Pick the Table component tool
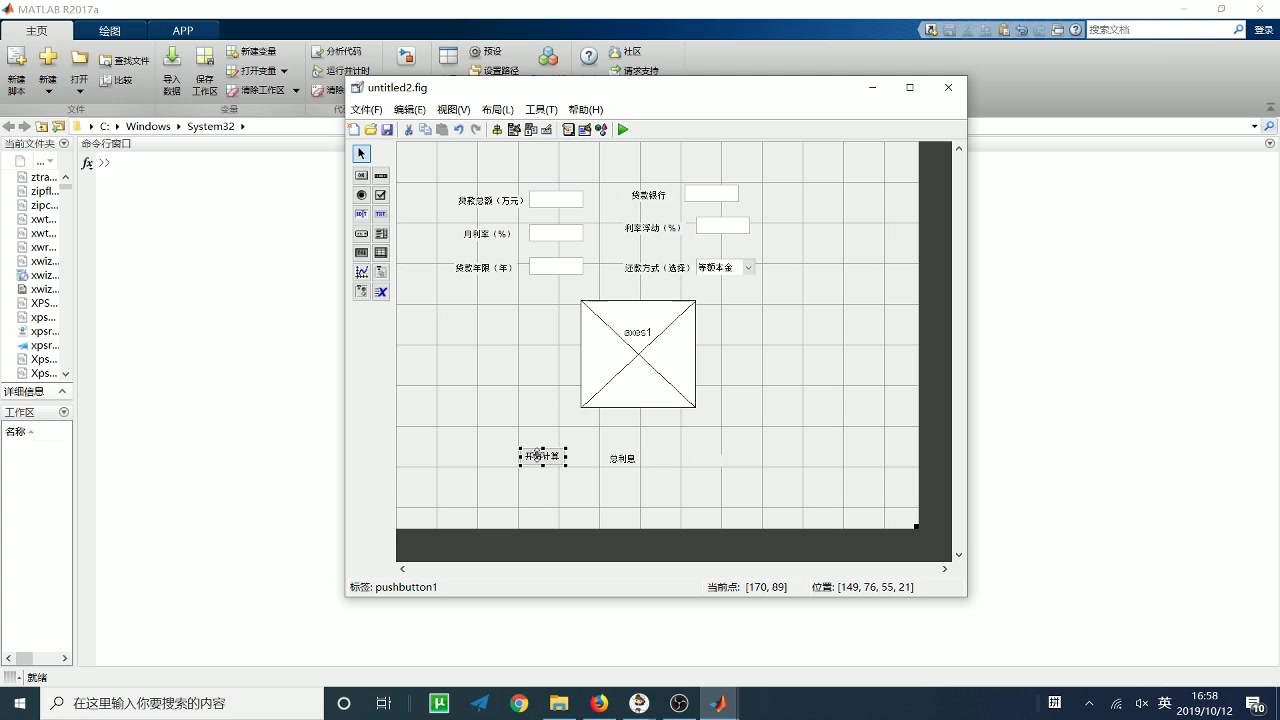1280x720 pixels. (x=381, y=253)
